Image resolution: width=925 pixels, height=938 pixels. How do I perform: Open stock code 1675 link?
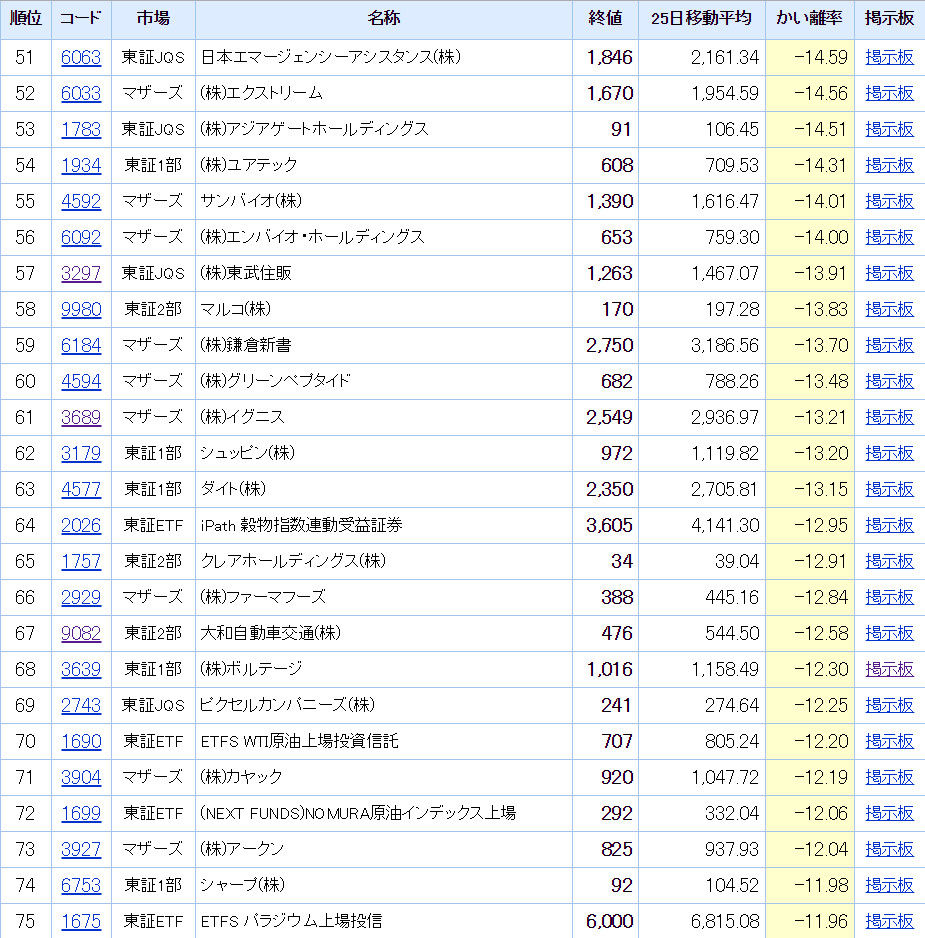(x=81, y=921)
